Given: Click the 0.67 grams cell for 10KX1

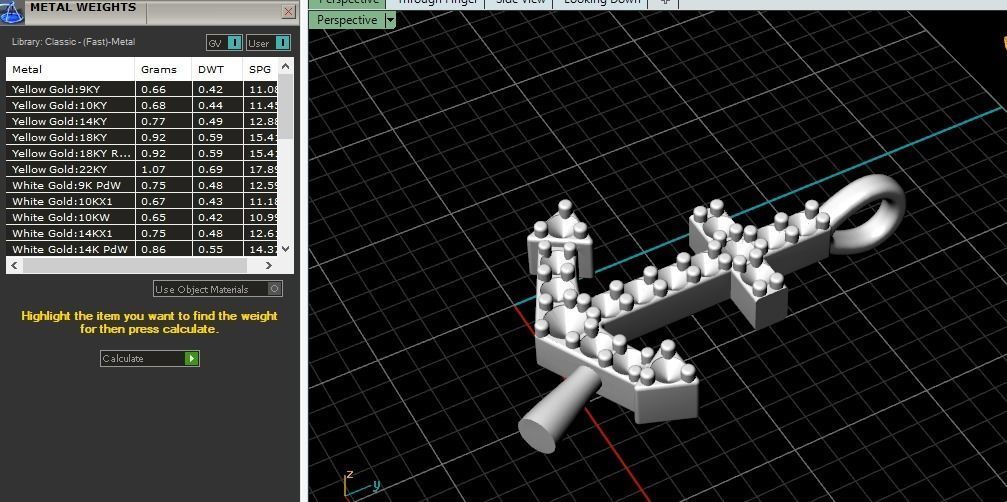Looking at the screenshot, I should tap(163, 202).
